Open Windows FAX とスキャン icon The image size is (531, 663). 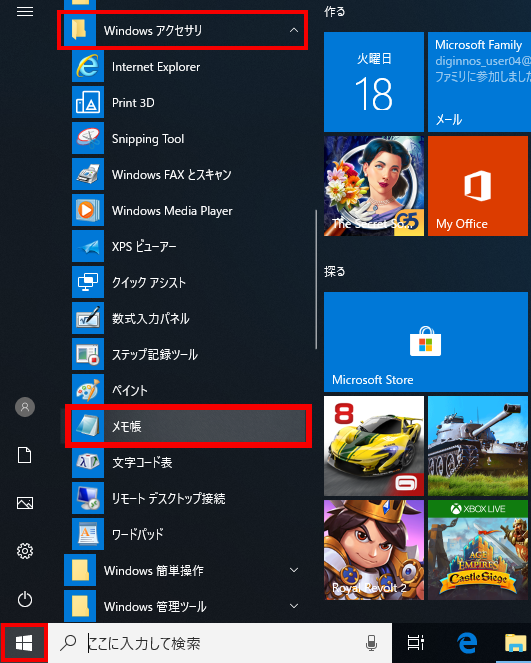[x=88, y=174]
